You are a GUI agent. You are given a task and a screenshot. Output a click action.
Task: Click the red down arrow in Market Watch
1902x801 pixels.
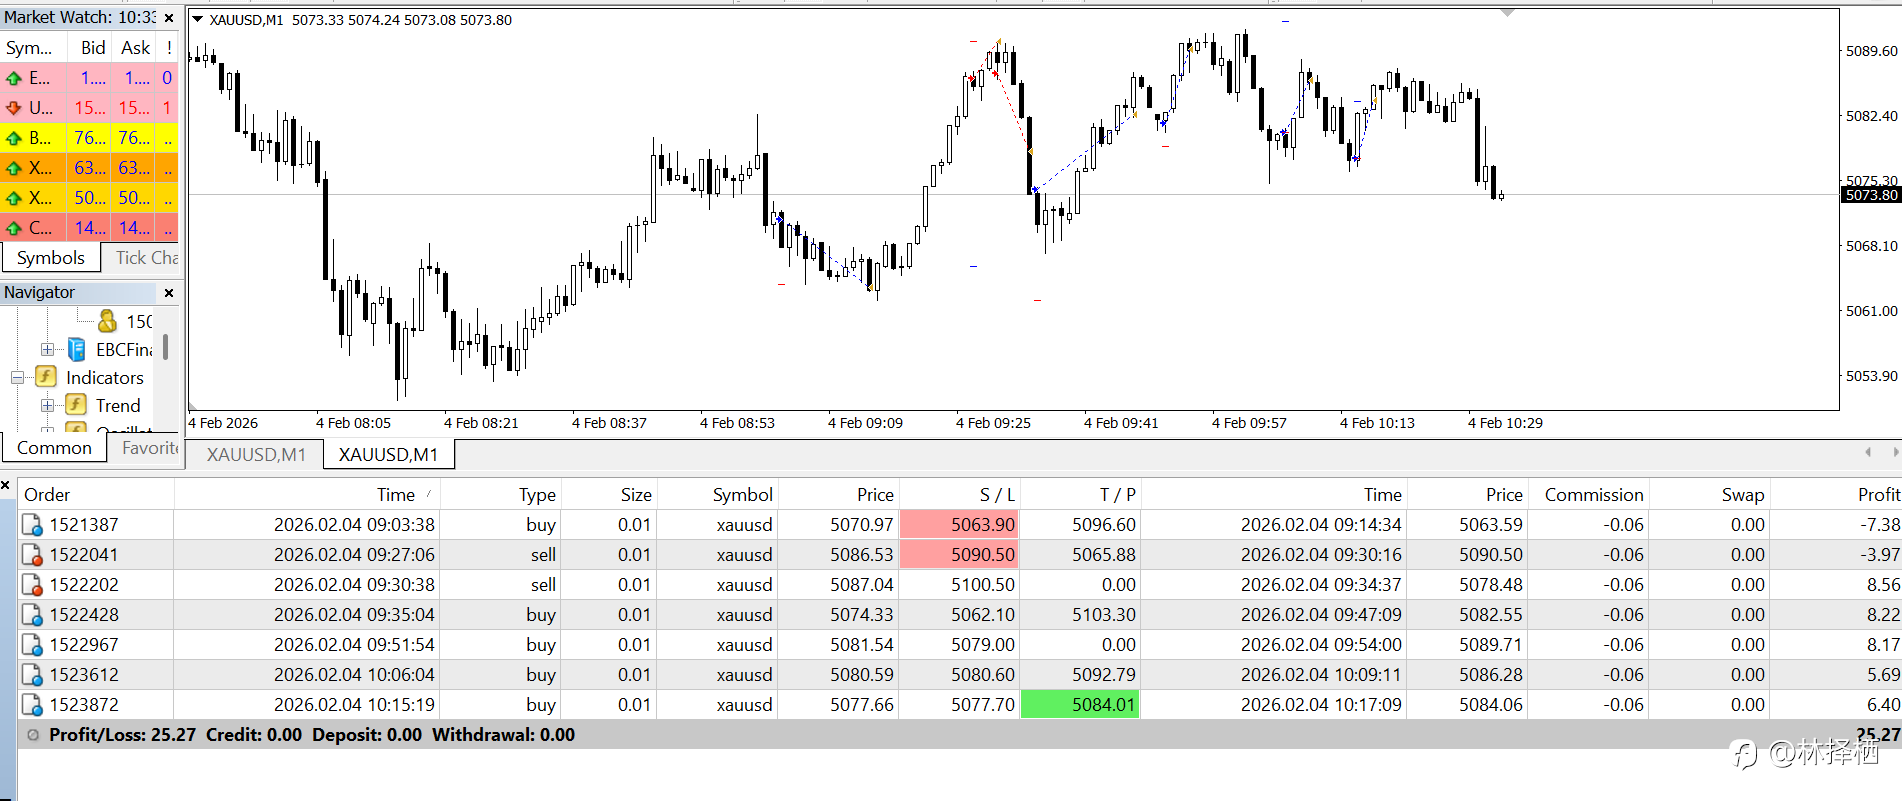pyautogui.click(x=14, y=107)
